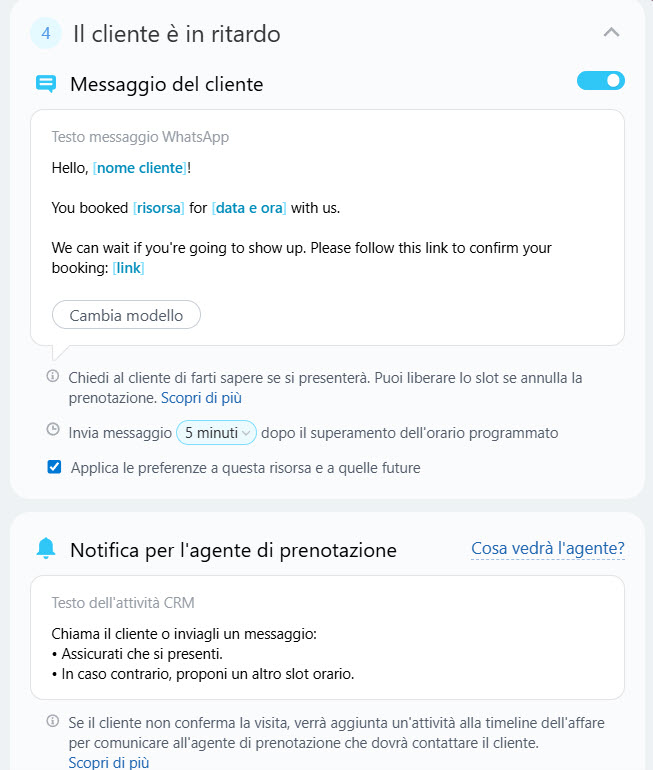Click the [risorsa] placeholder in message

point(159,208)
